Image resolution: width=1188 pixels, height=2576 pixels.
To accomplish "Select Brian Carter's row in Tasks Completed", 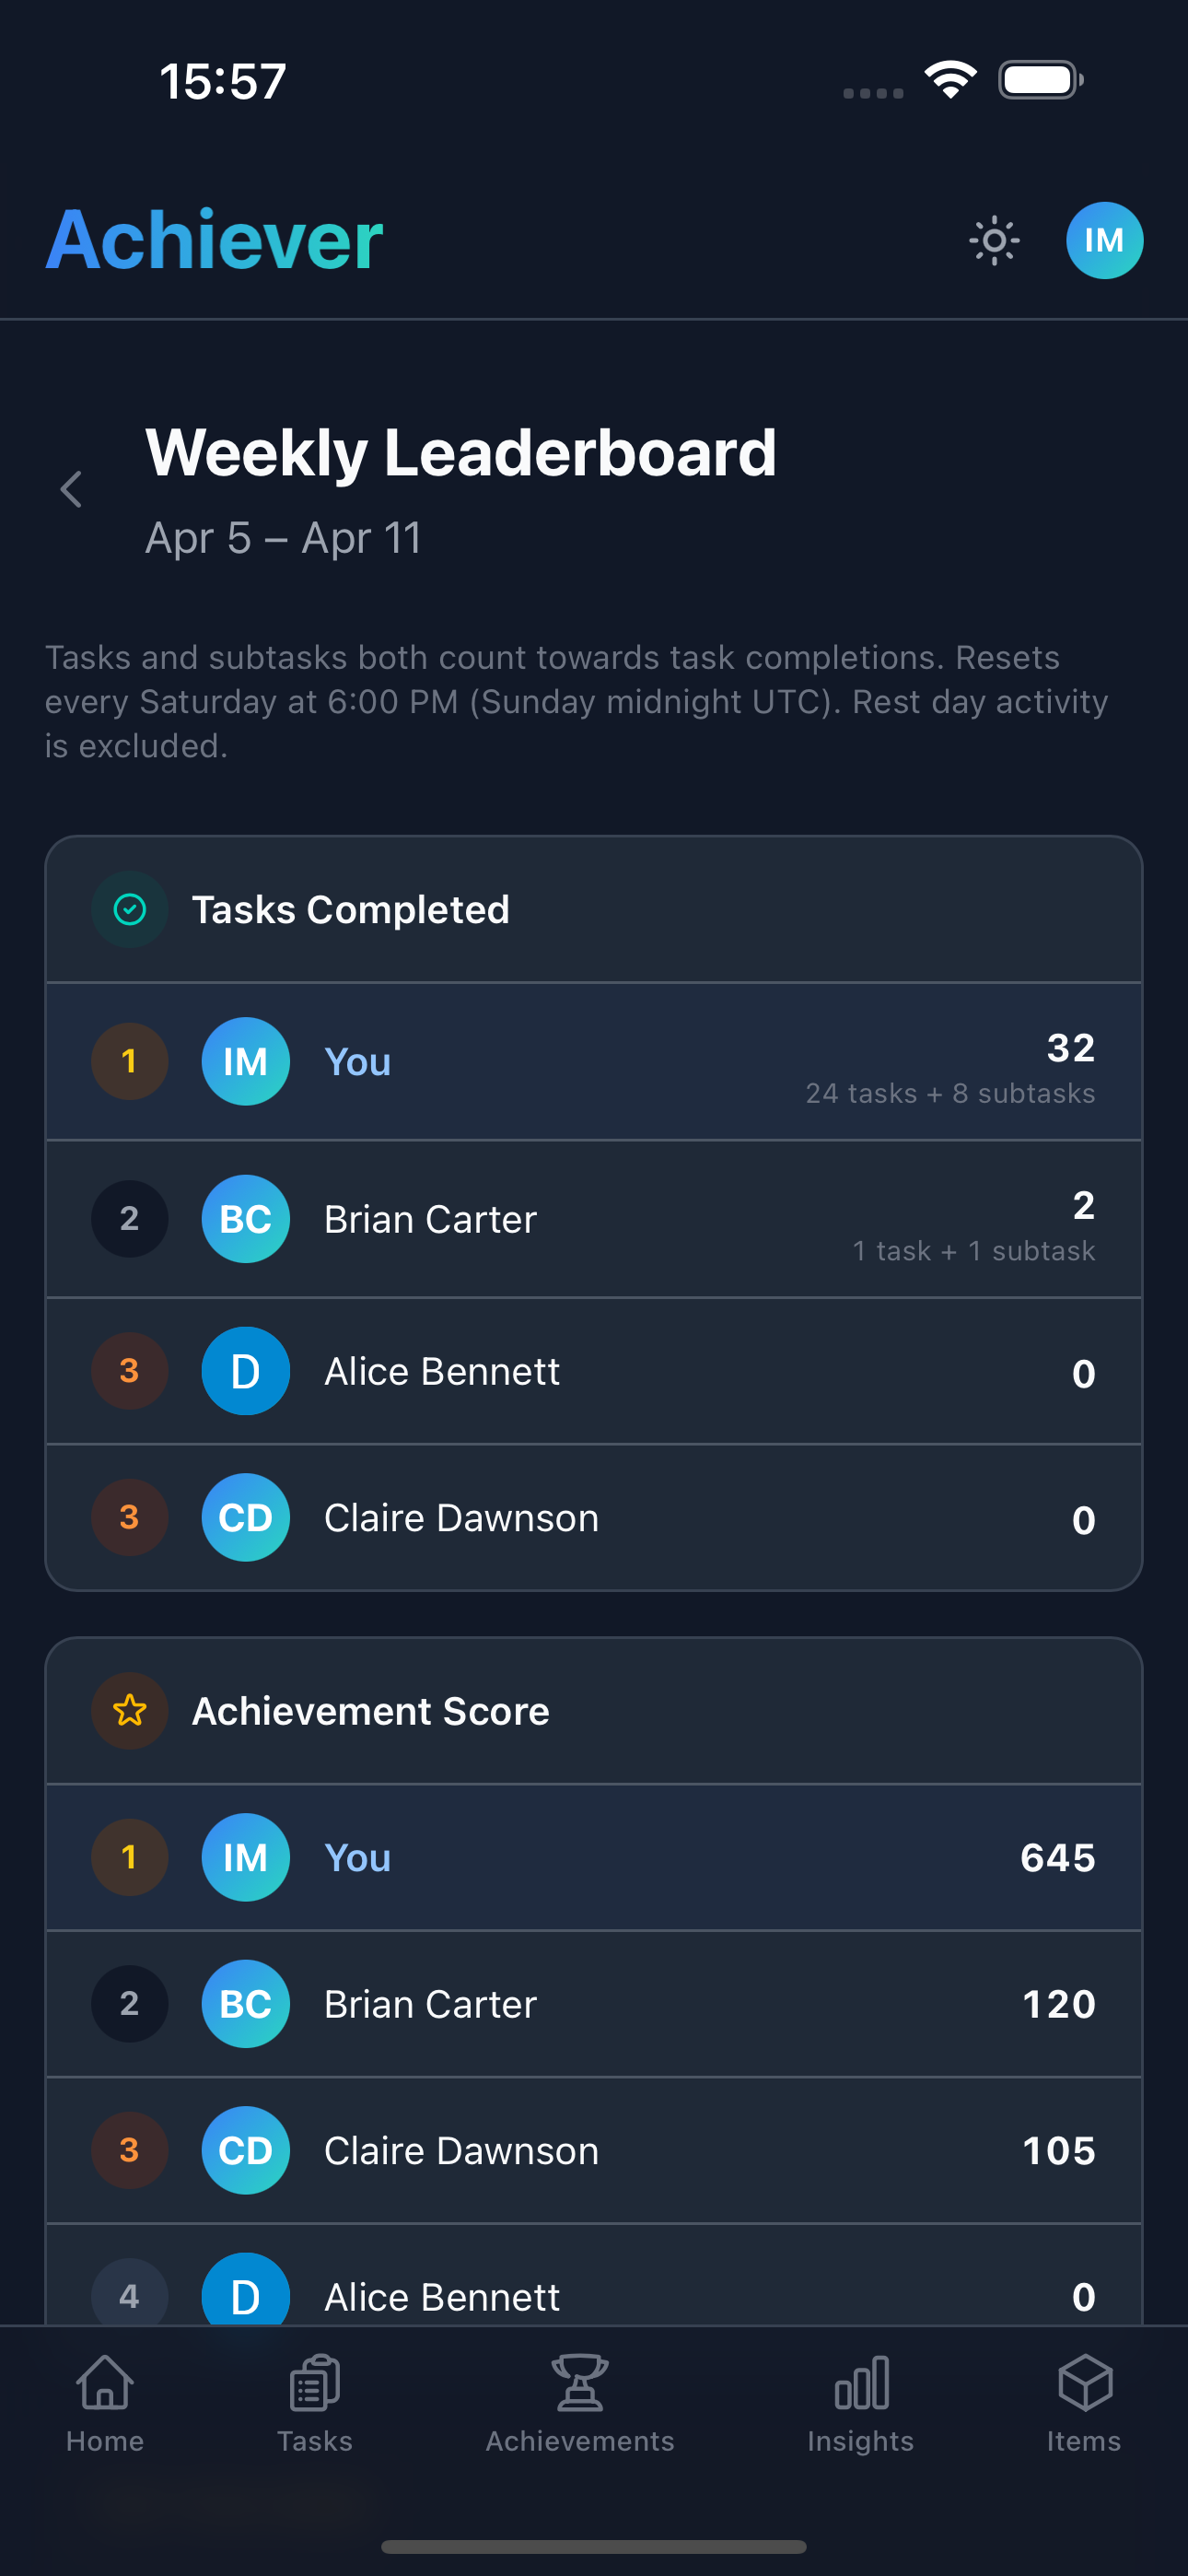I will pos(594,1218).
